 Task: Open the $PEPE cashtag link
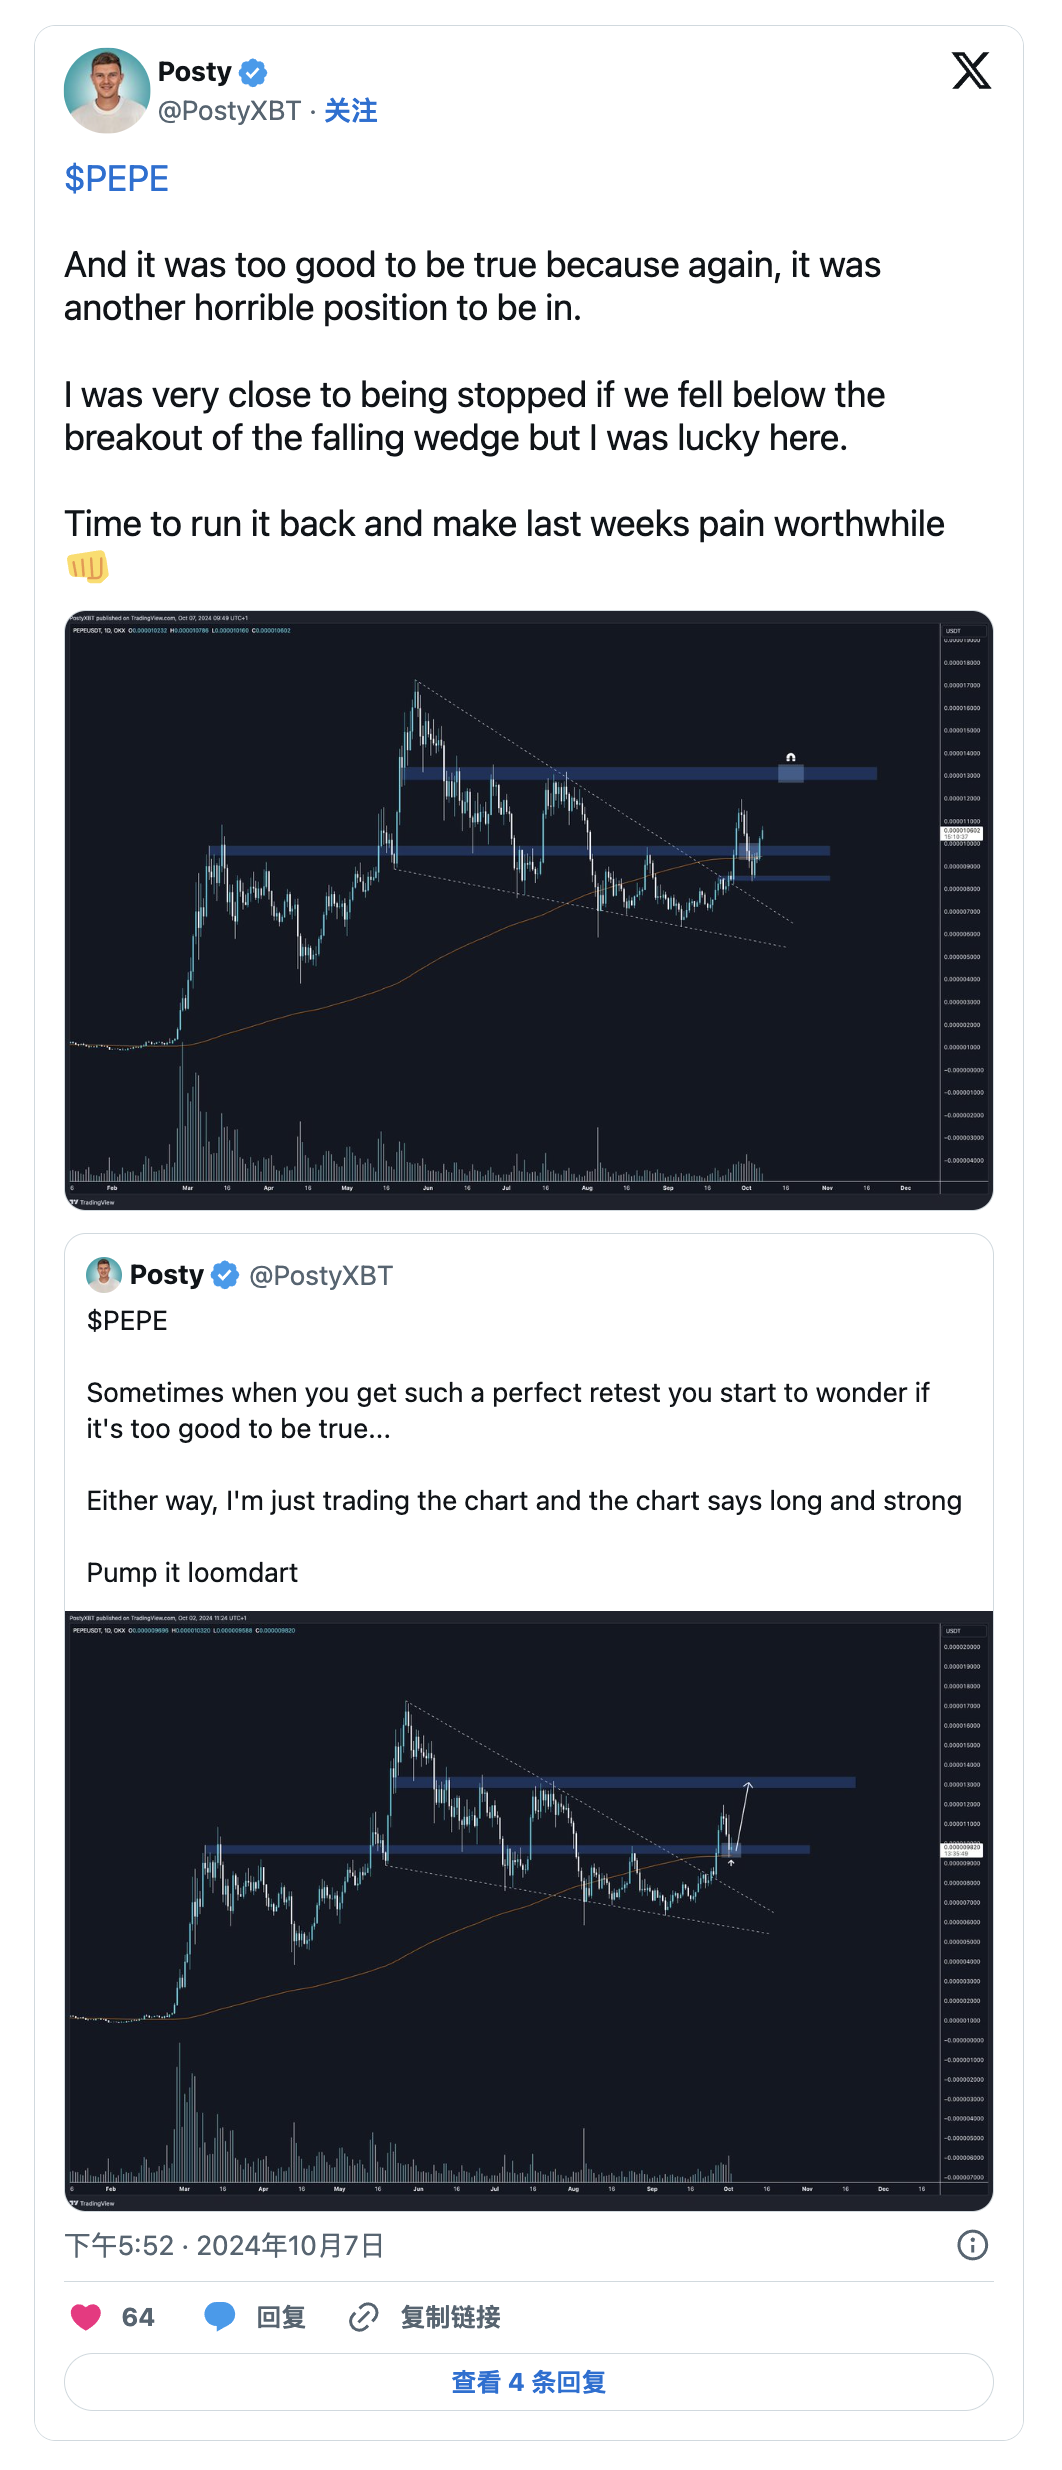(116, 179)
